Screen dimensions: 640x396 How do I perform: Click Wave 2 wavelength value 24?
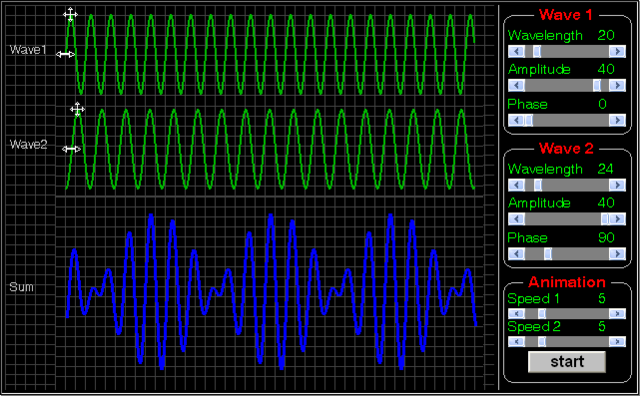606,169
